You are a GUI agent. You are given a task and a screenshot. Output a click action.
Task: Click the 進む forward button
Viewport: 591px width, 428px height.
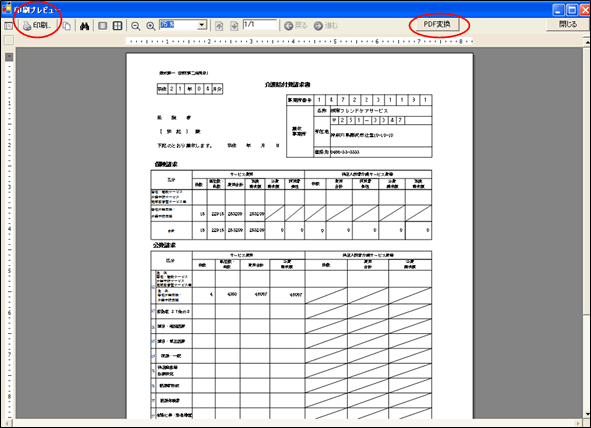tap(326, 26)
